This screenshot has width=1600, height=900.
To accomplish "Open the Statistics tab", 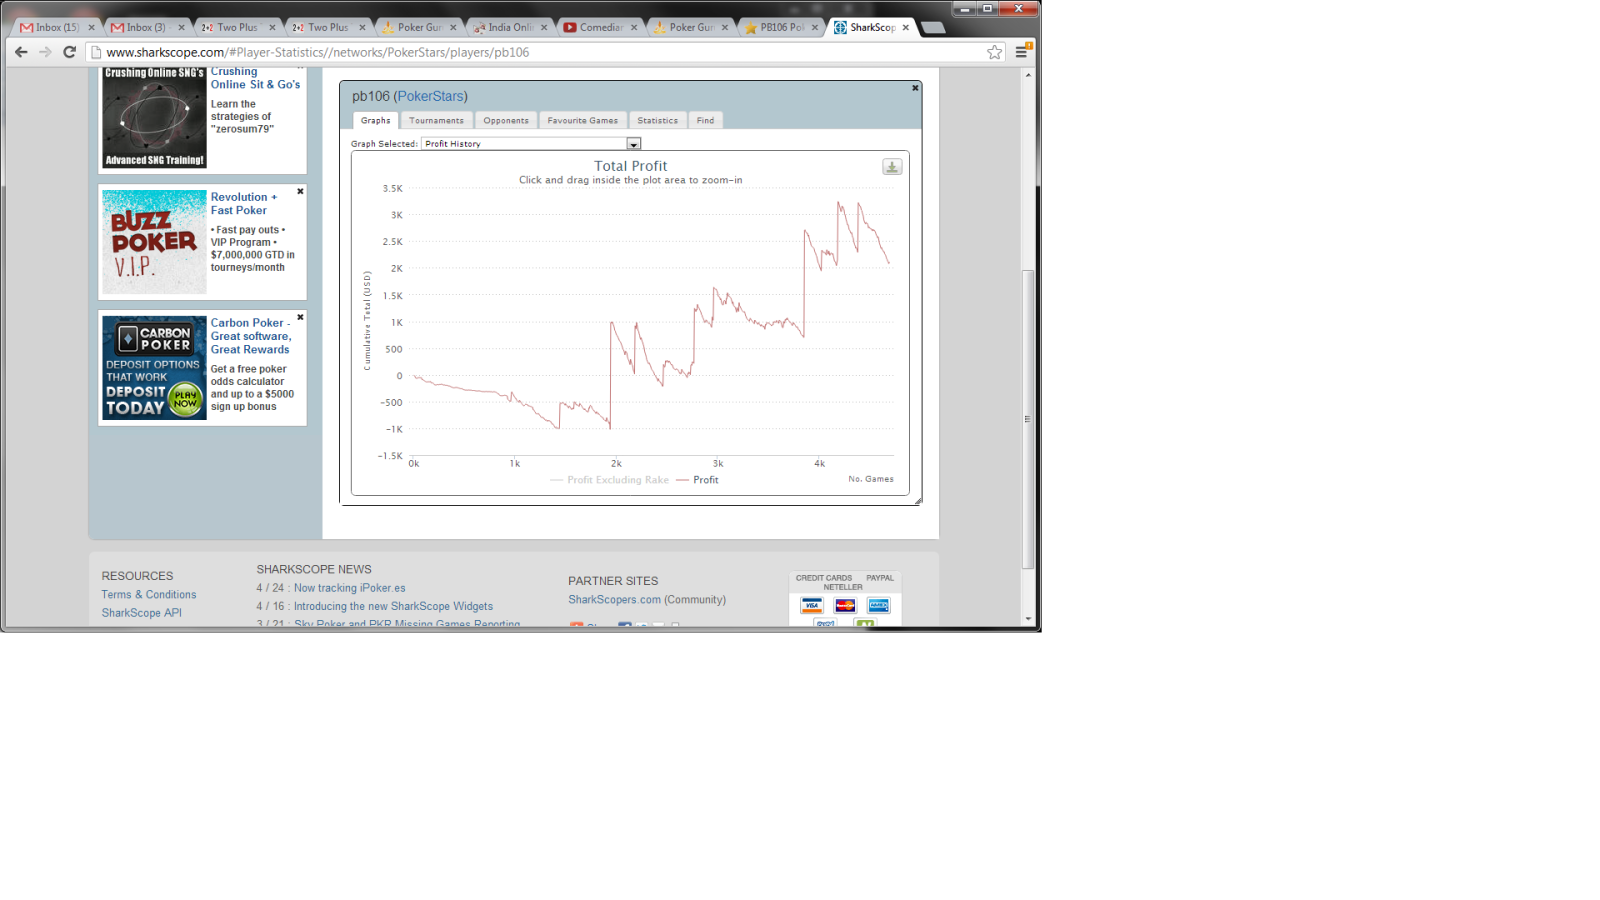I will (x=658, y=120).
